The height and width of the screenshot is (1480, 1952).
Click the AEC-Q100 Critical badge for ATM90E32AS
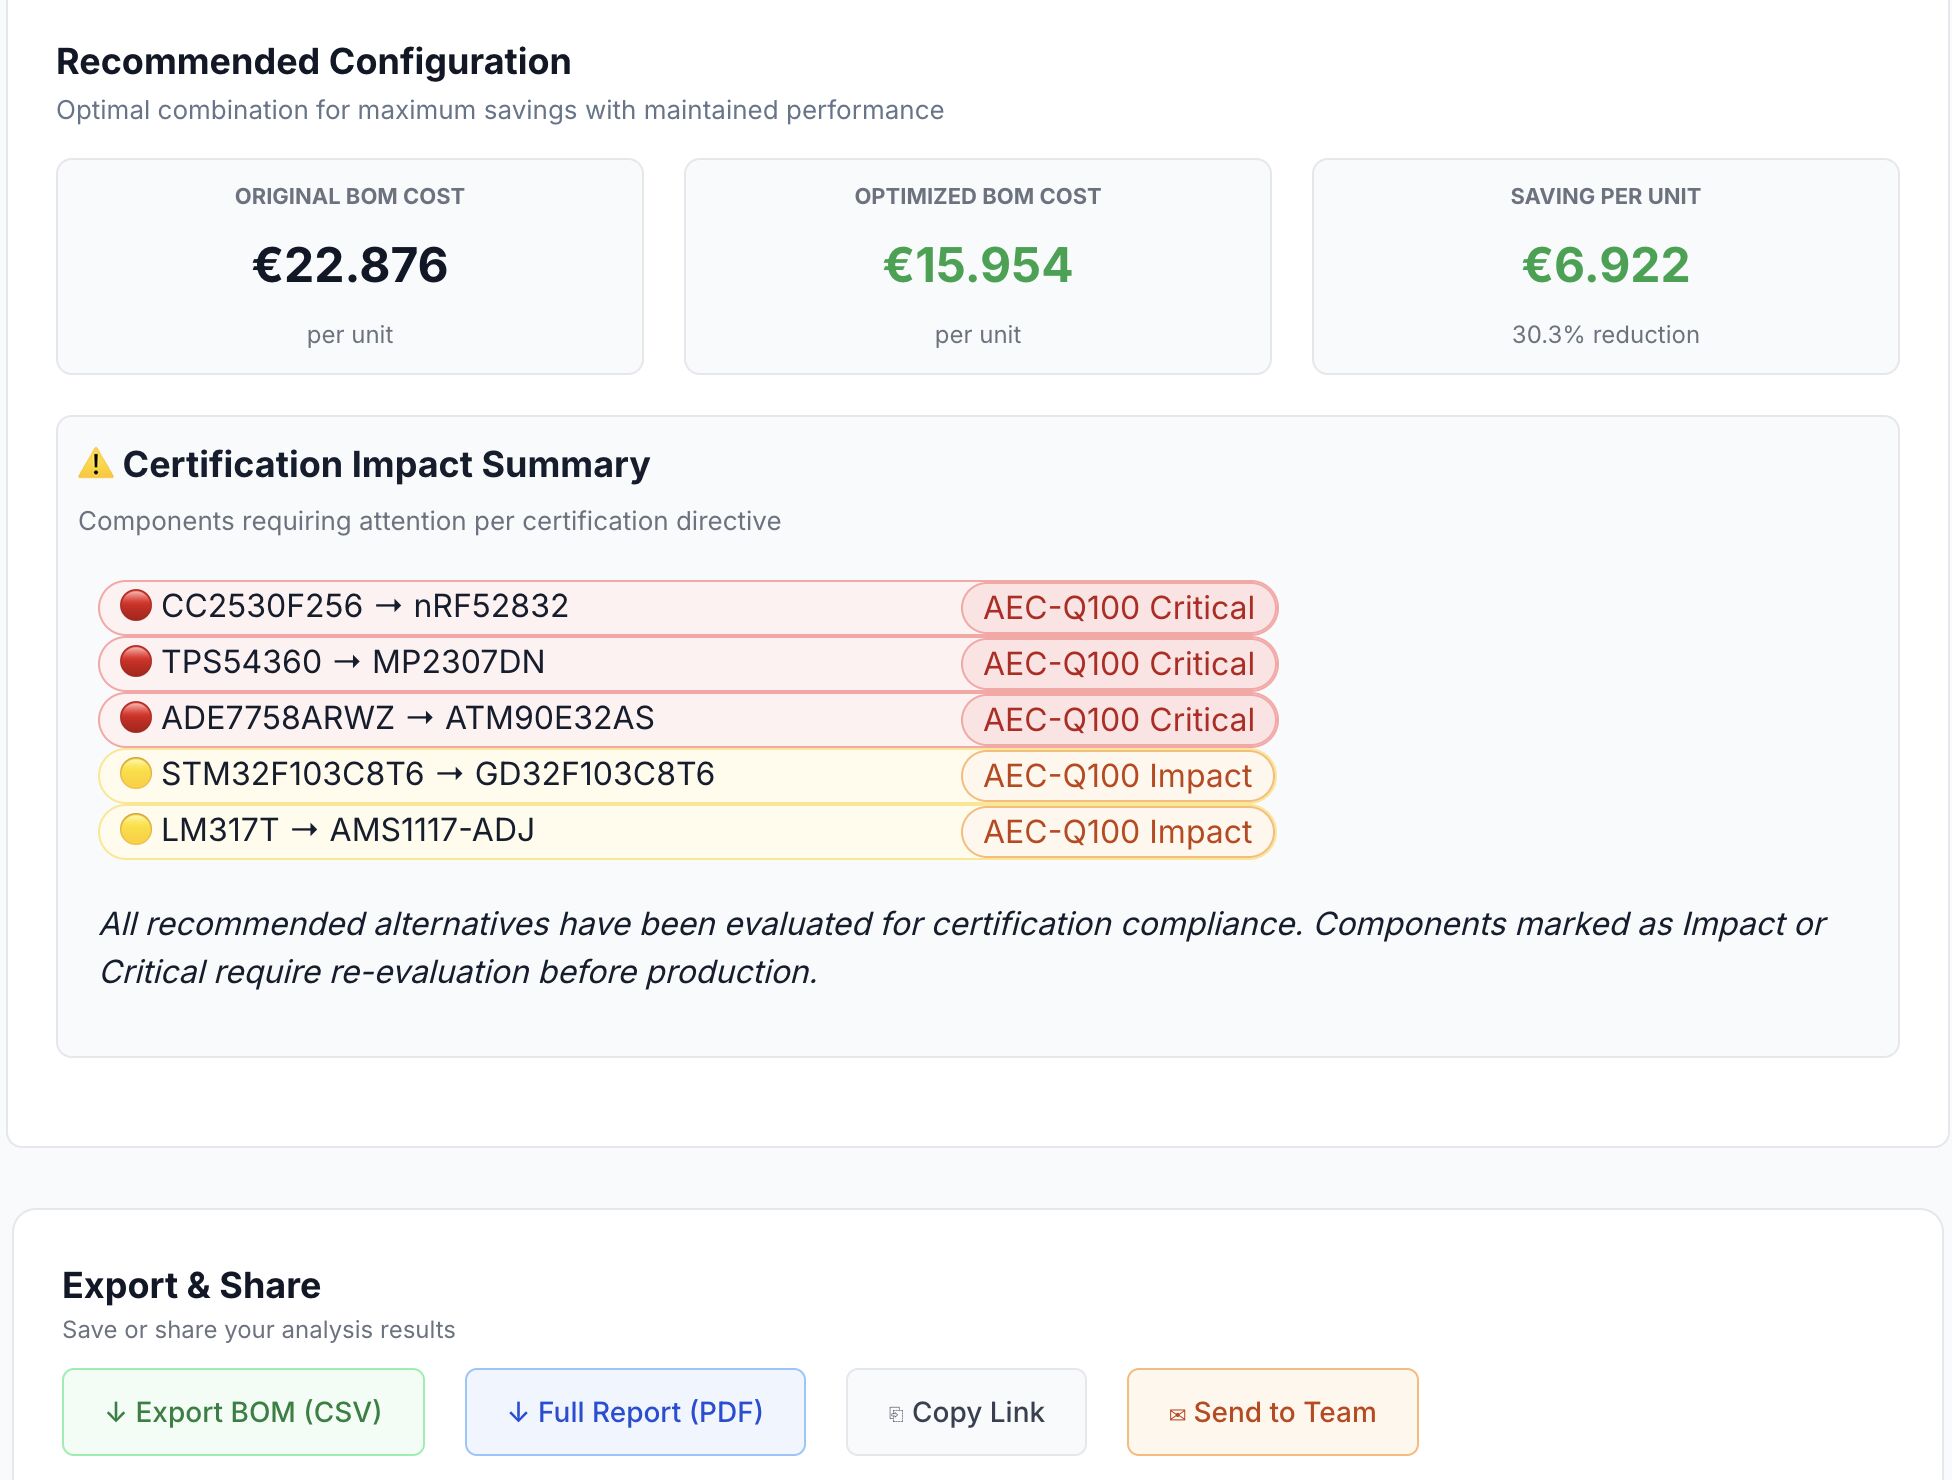coord(1119,720)
